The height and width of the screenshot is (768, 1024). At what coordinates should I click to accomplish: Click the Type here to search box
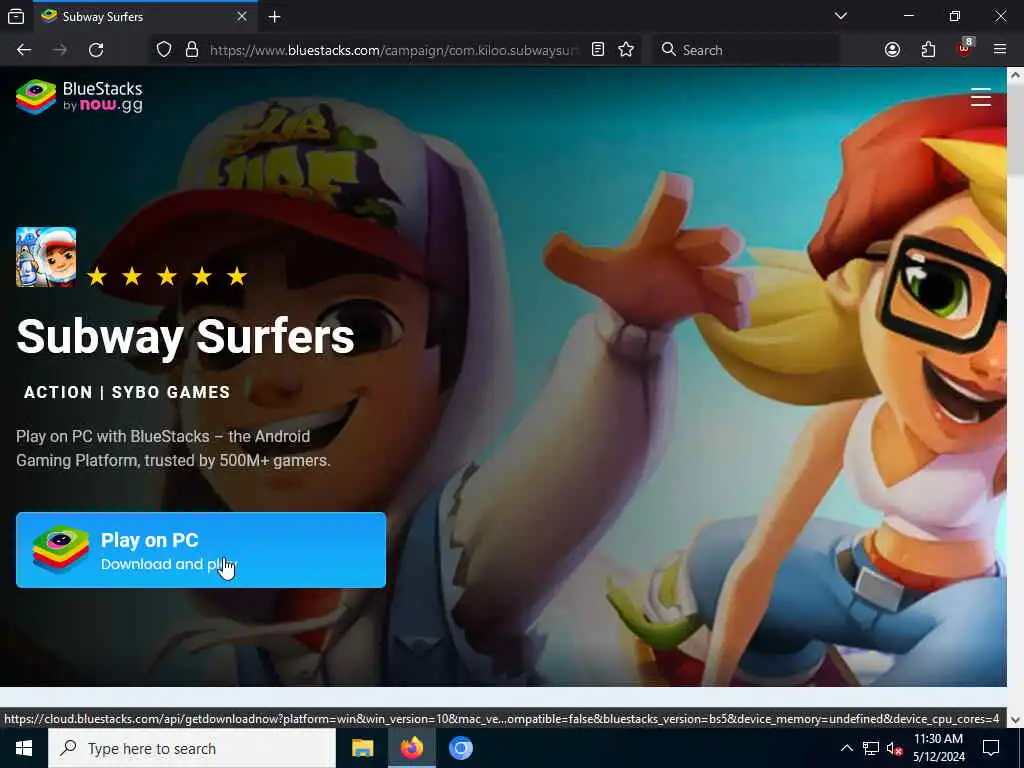pos(192,748)
